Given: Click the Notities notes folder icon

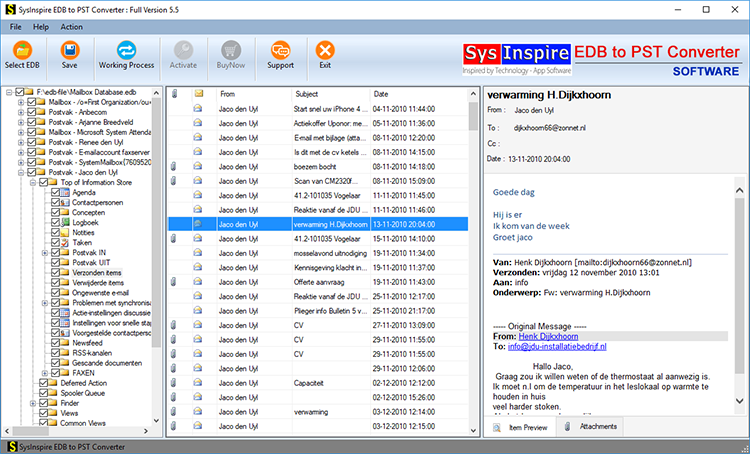Looking at the screenshot, I should pyautogui.click(x=66, y=233).
